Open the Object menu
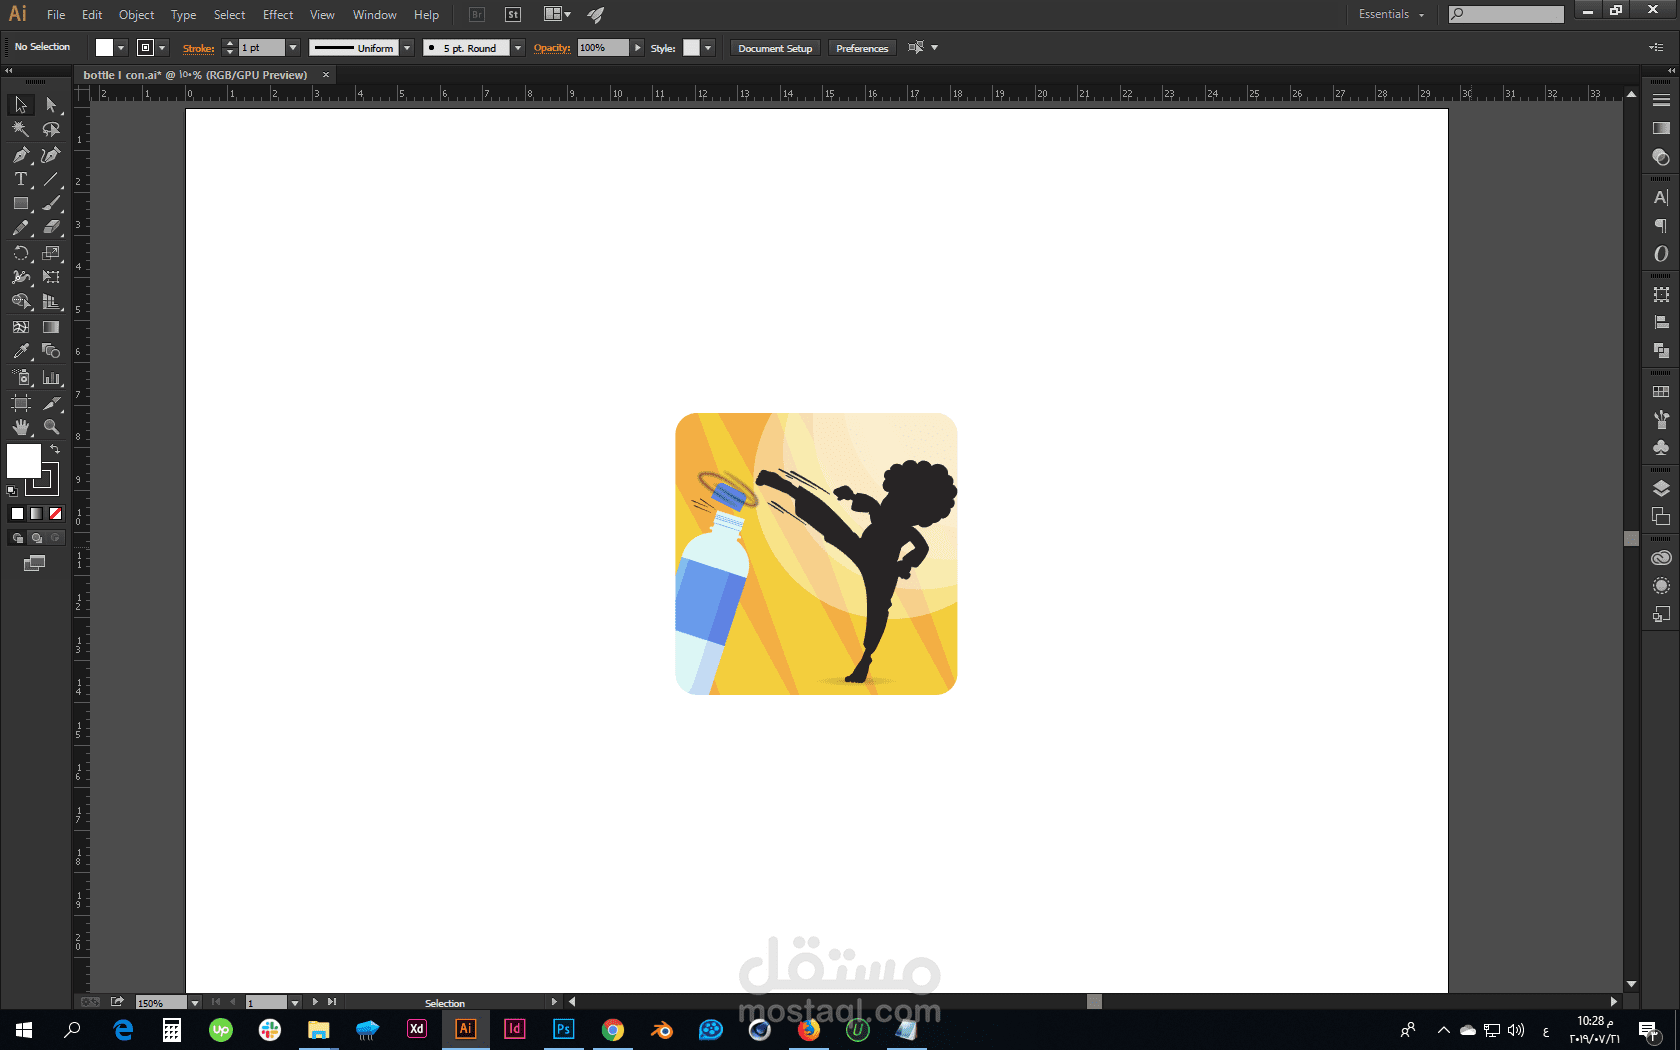 pos(136,15)
